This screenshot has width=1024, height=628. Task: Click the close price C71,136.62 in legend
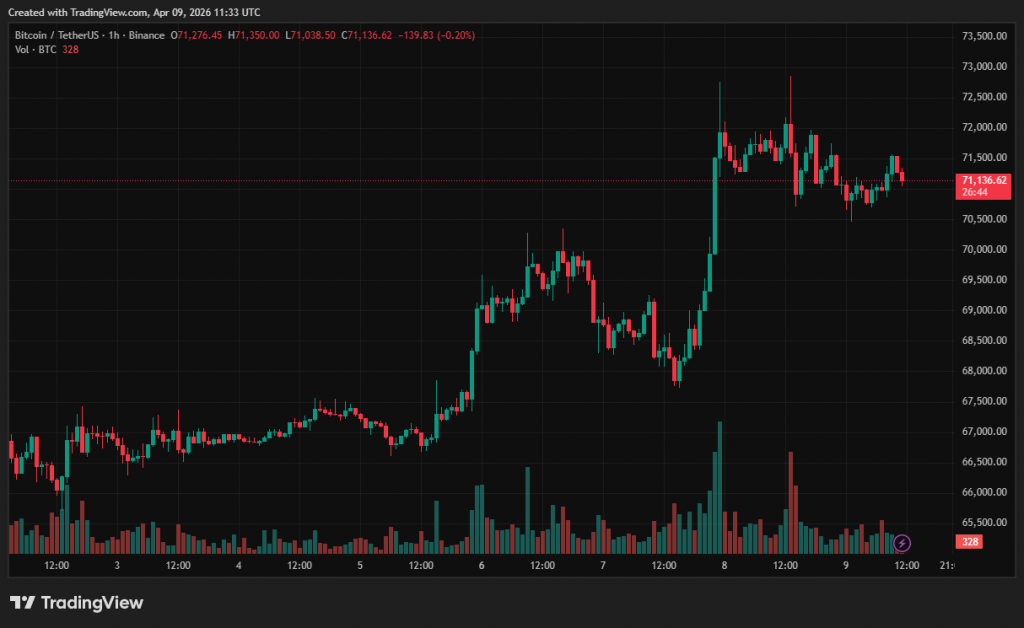pos(368,35)
